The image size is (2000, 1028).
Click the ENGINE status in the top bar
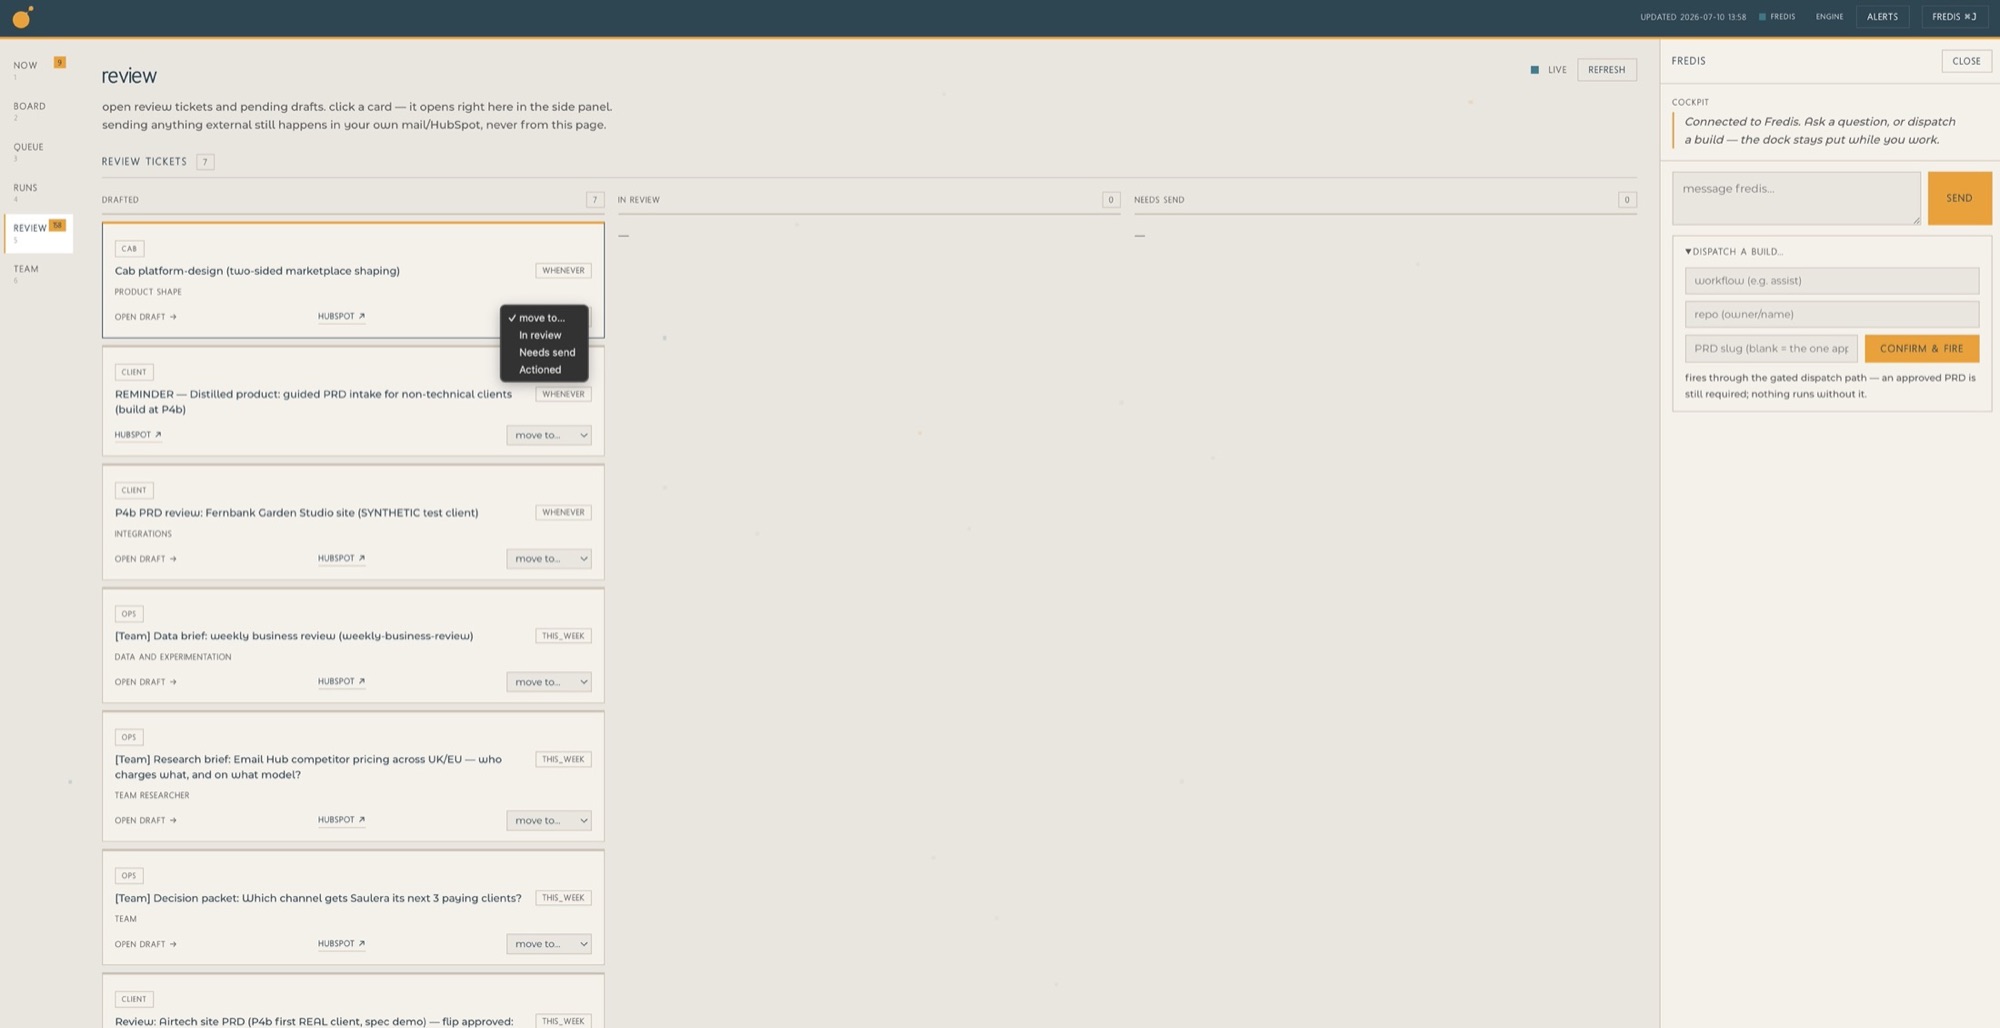click(x=1829, y=17)
